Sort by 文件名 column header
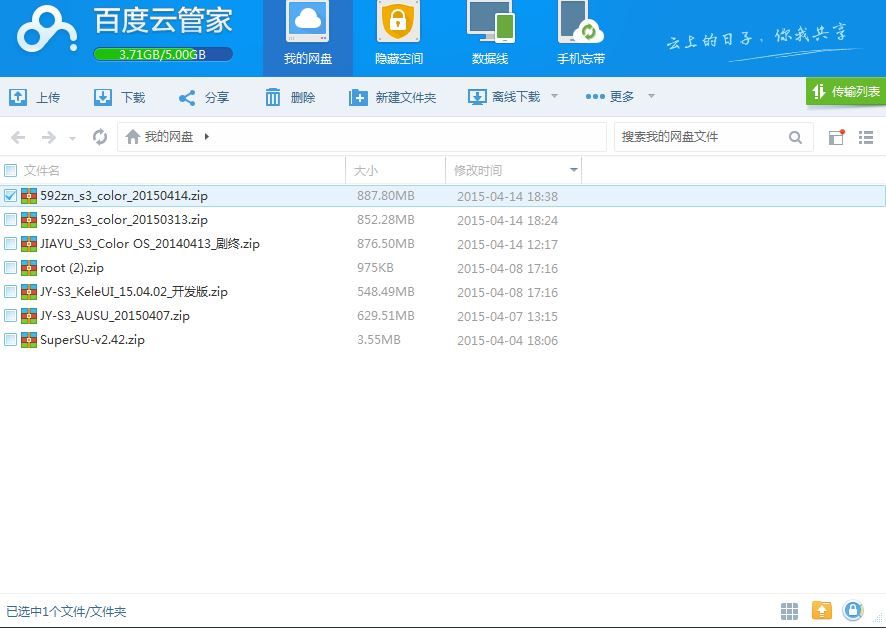The height and width of the screenshot is (628, 886). (42, 170)
